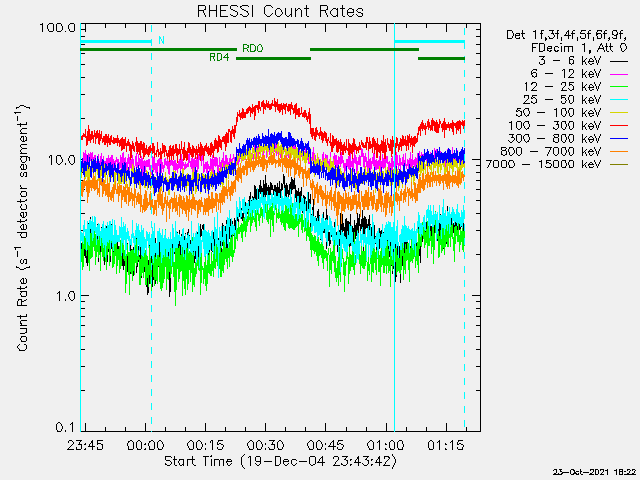
Task: Click the magenta swatch for 6 - 12 keV
Action: click(x=619, y=74)
